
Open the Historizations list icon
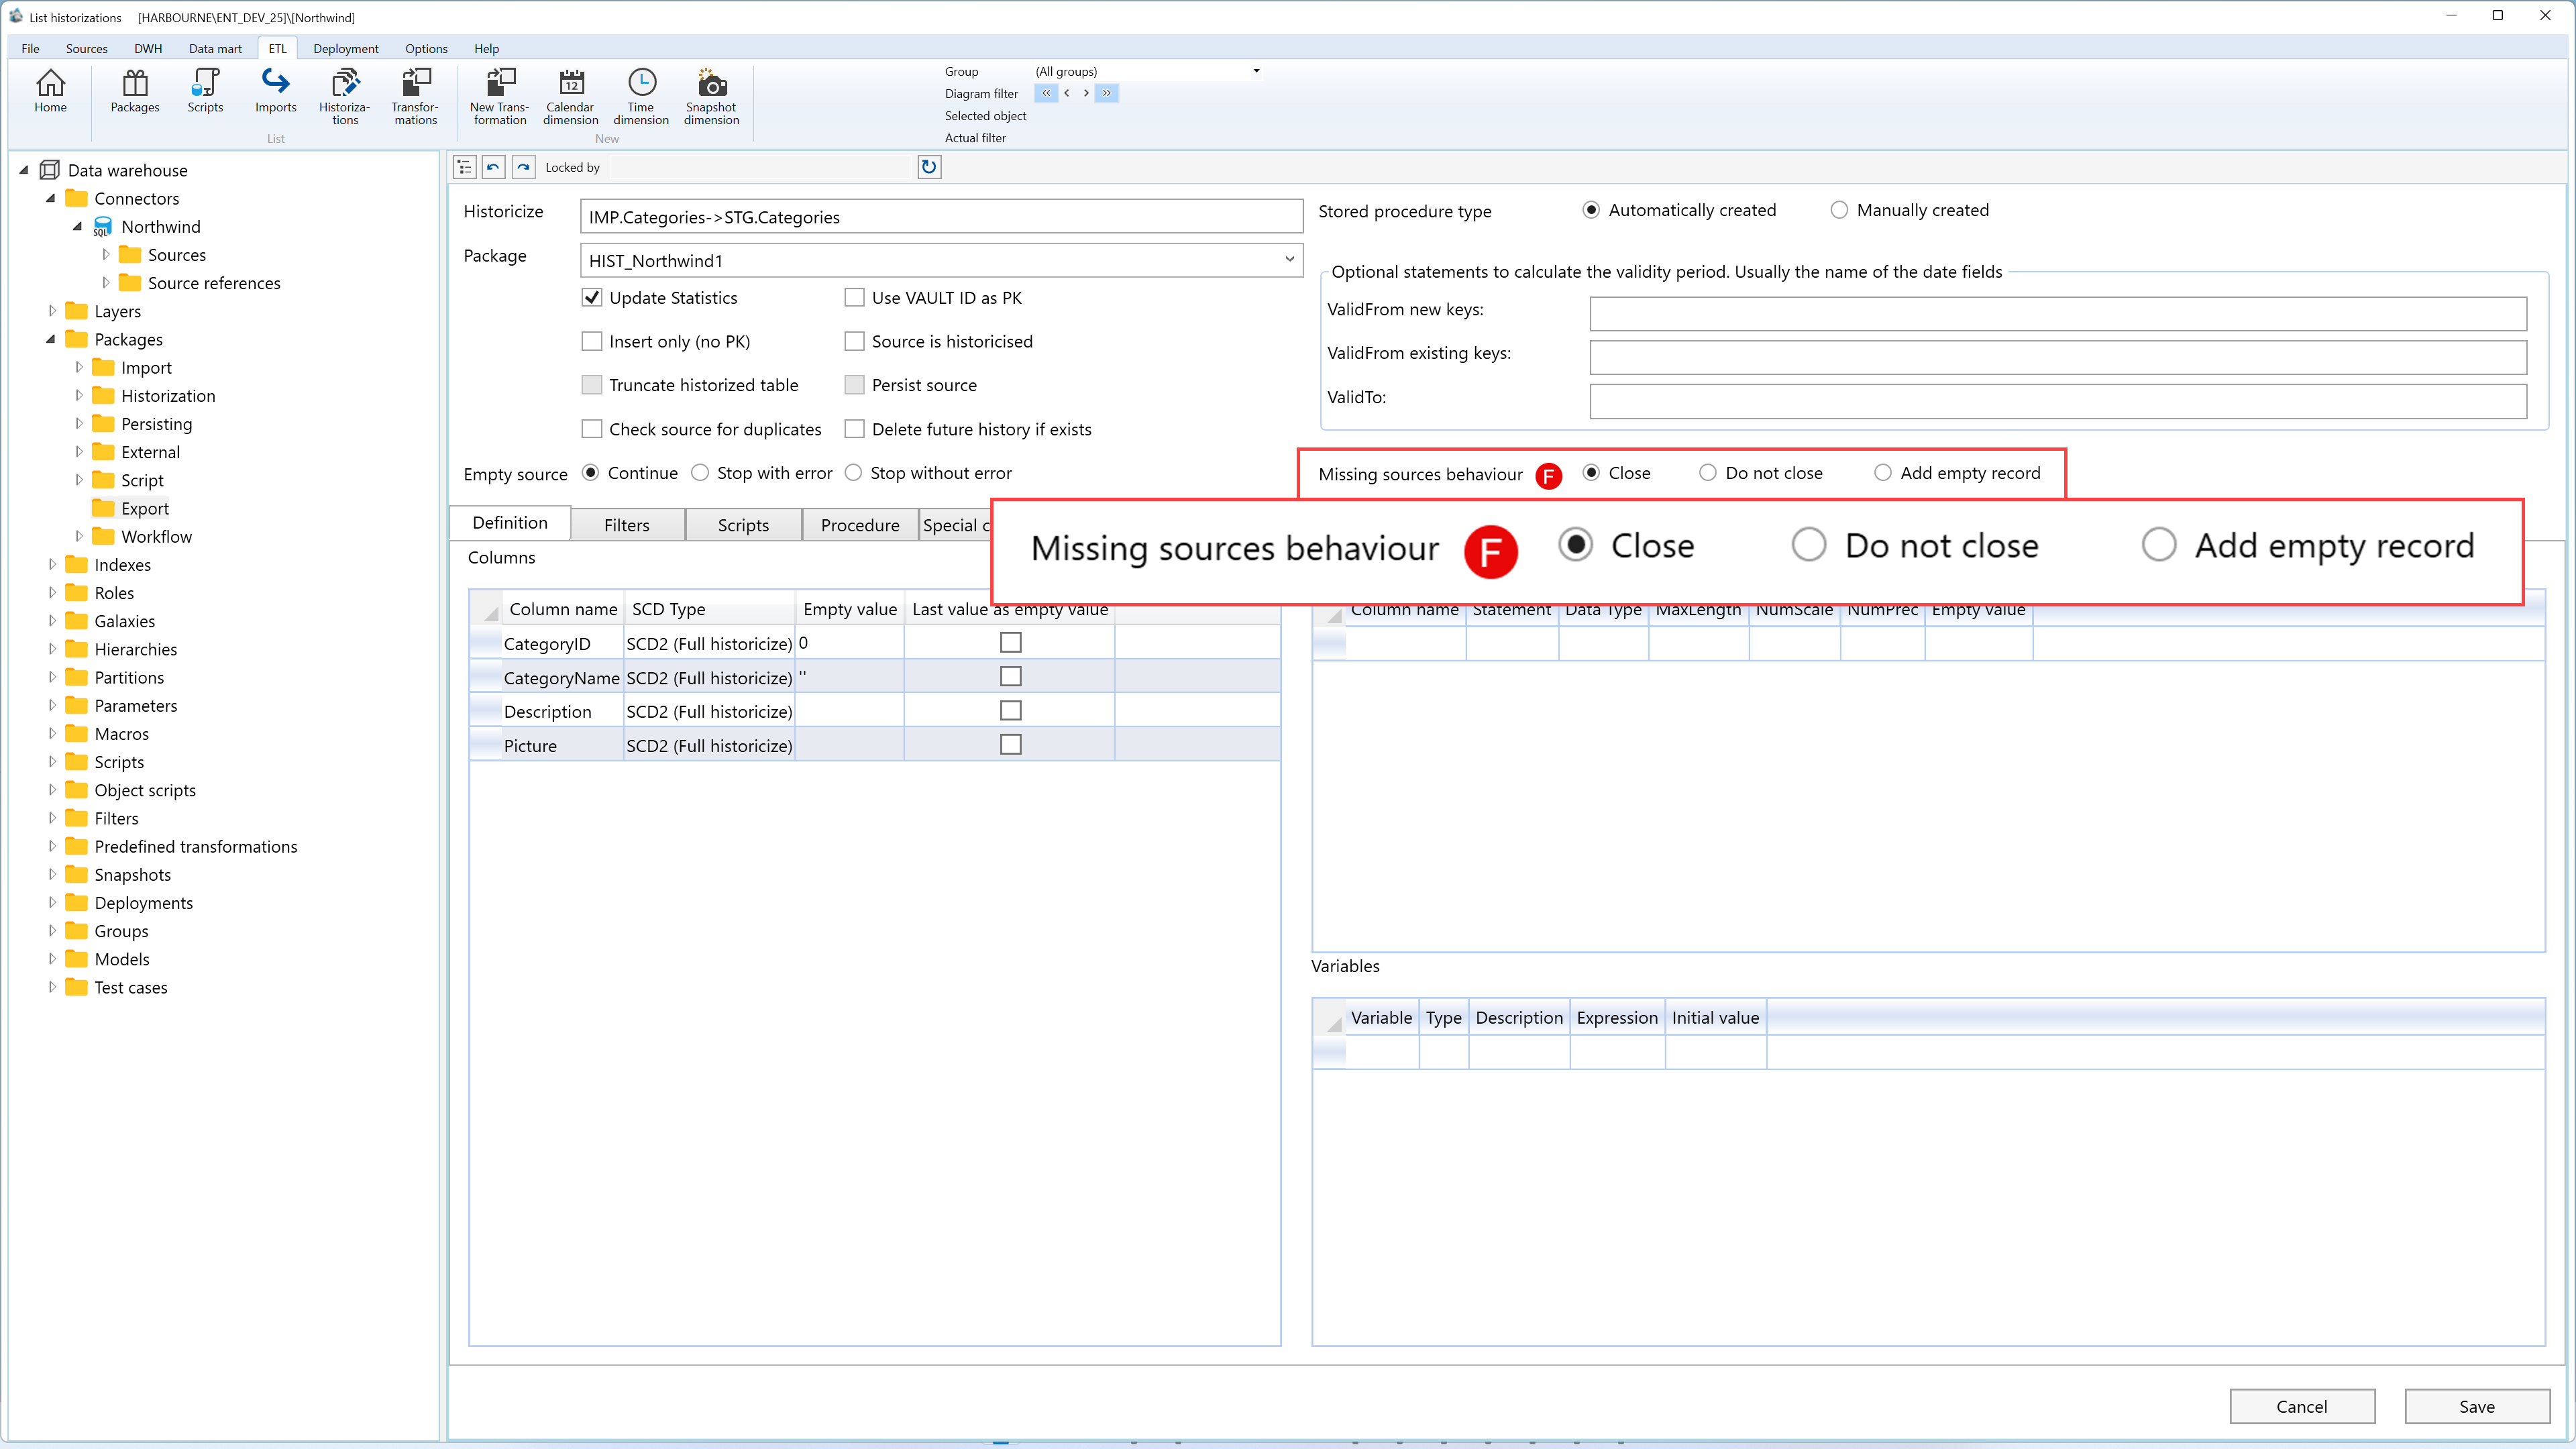click(x=345, y=97)
